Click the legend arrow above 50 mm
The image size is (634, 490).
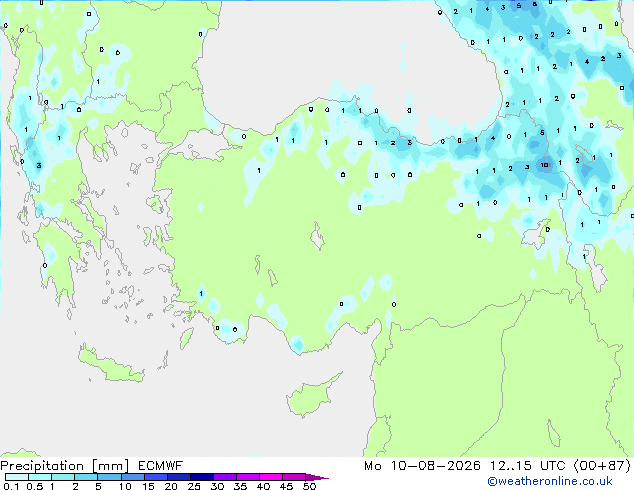317,477
